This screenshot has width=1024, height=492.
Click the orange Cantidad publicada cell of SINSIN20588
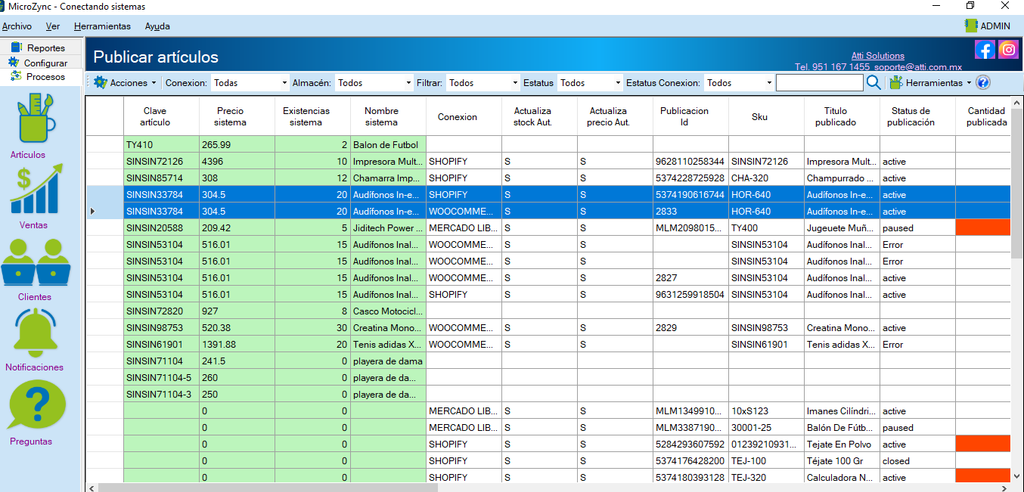(983, 228)
